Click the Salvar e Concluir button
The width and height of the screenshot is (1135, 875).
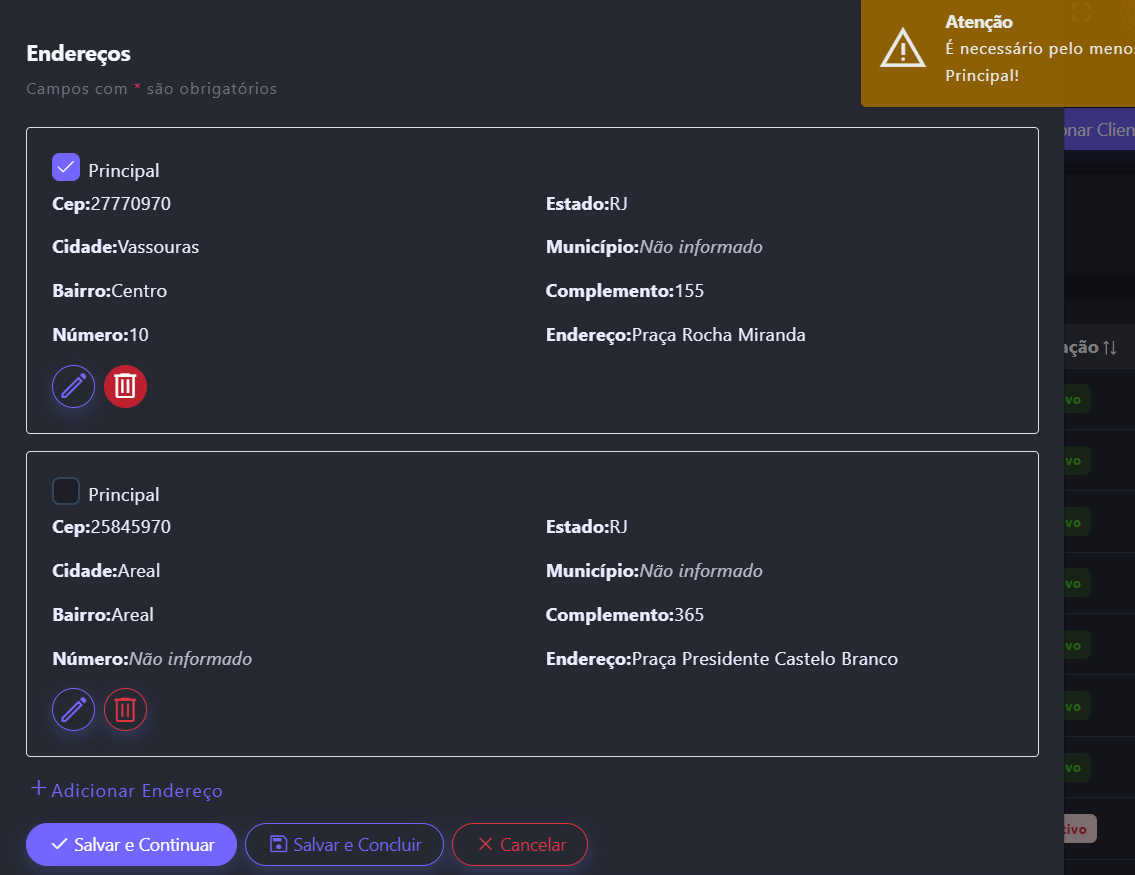click(344, 845)
